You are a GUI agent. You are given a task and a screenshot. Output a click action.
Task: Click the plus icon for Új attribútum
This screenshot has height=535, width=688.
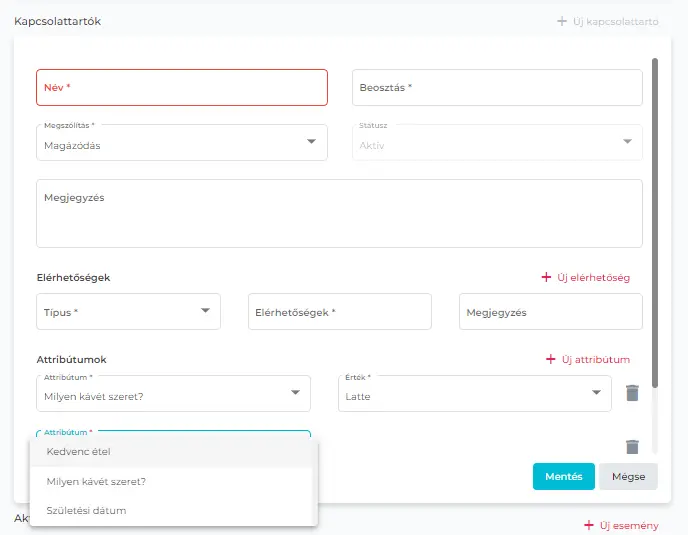[x=550, y=359]
